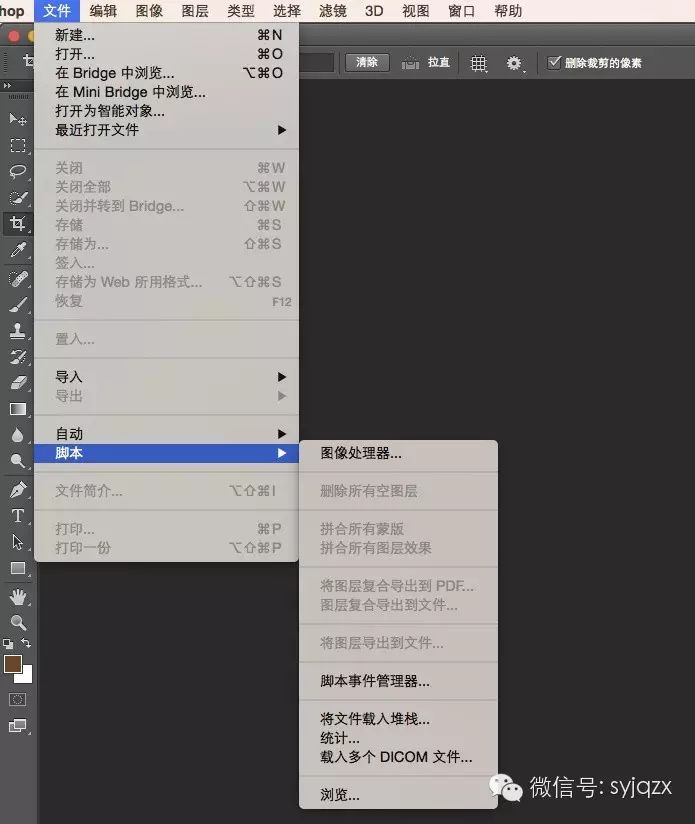This screenshot has width=695, height=824.
Task: Choose 在 Bridge 中浏览...
Action: [x=166, y=73]
